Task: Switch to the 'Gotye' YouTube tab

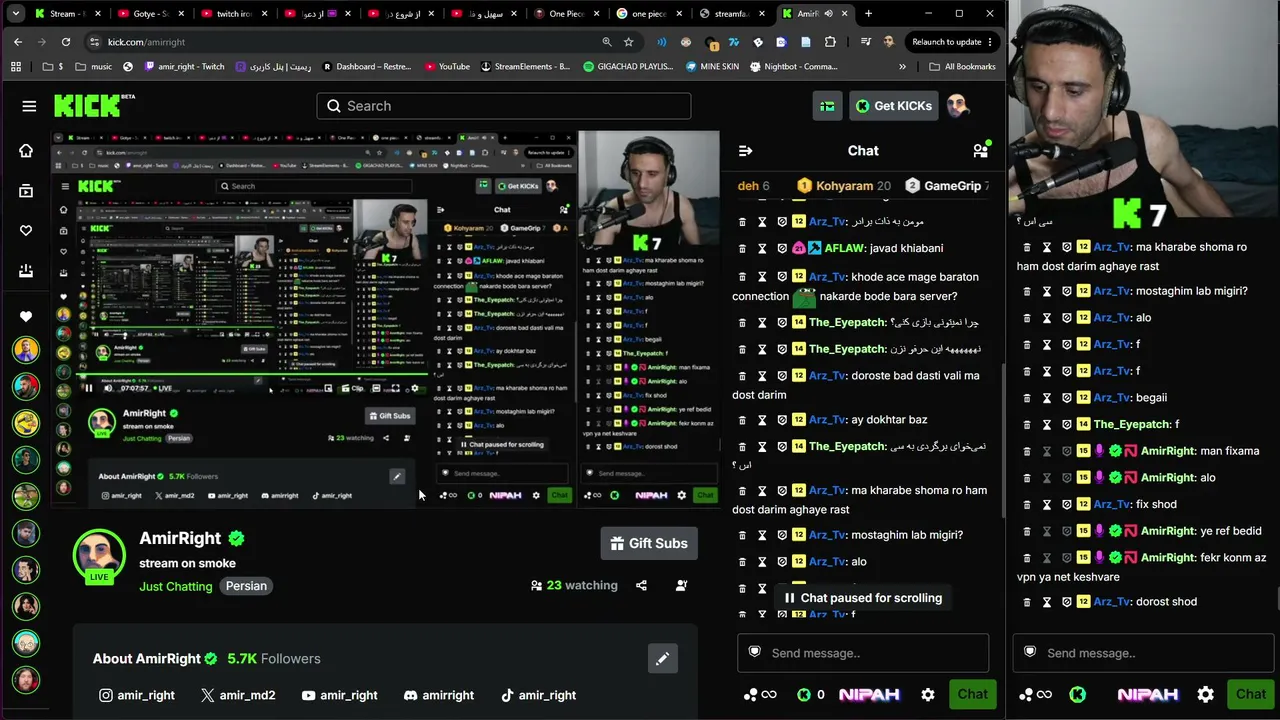Action: (147, 14)
